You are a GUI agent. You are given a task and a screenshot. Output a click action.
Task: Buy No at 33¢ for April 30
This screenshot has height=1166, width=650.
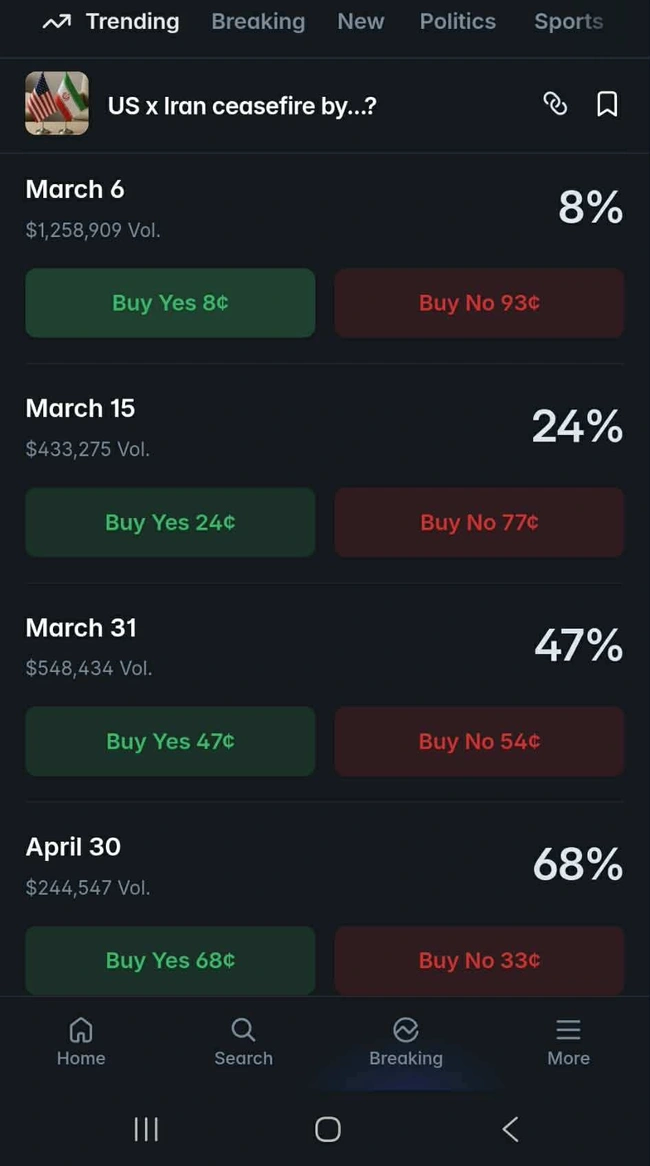(479, 960)
